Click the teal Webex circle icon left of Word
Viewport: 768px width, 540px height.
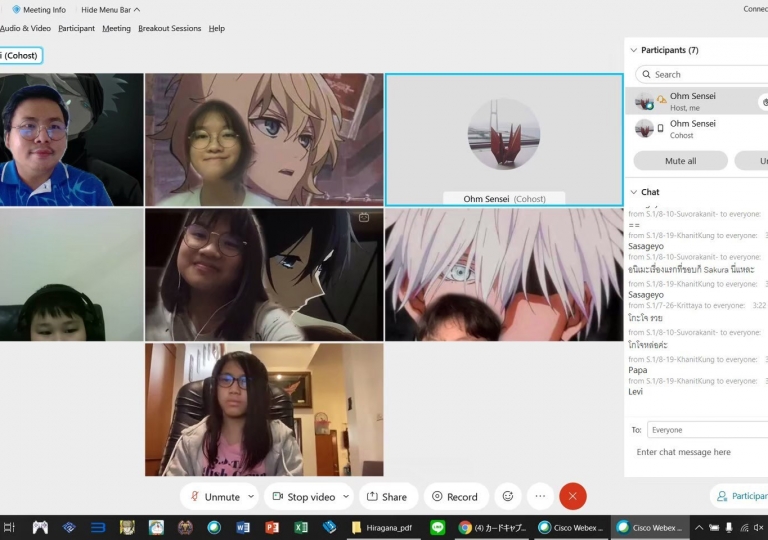click(214, 527)
